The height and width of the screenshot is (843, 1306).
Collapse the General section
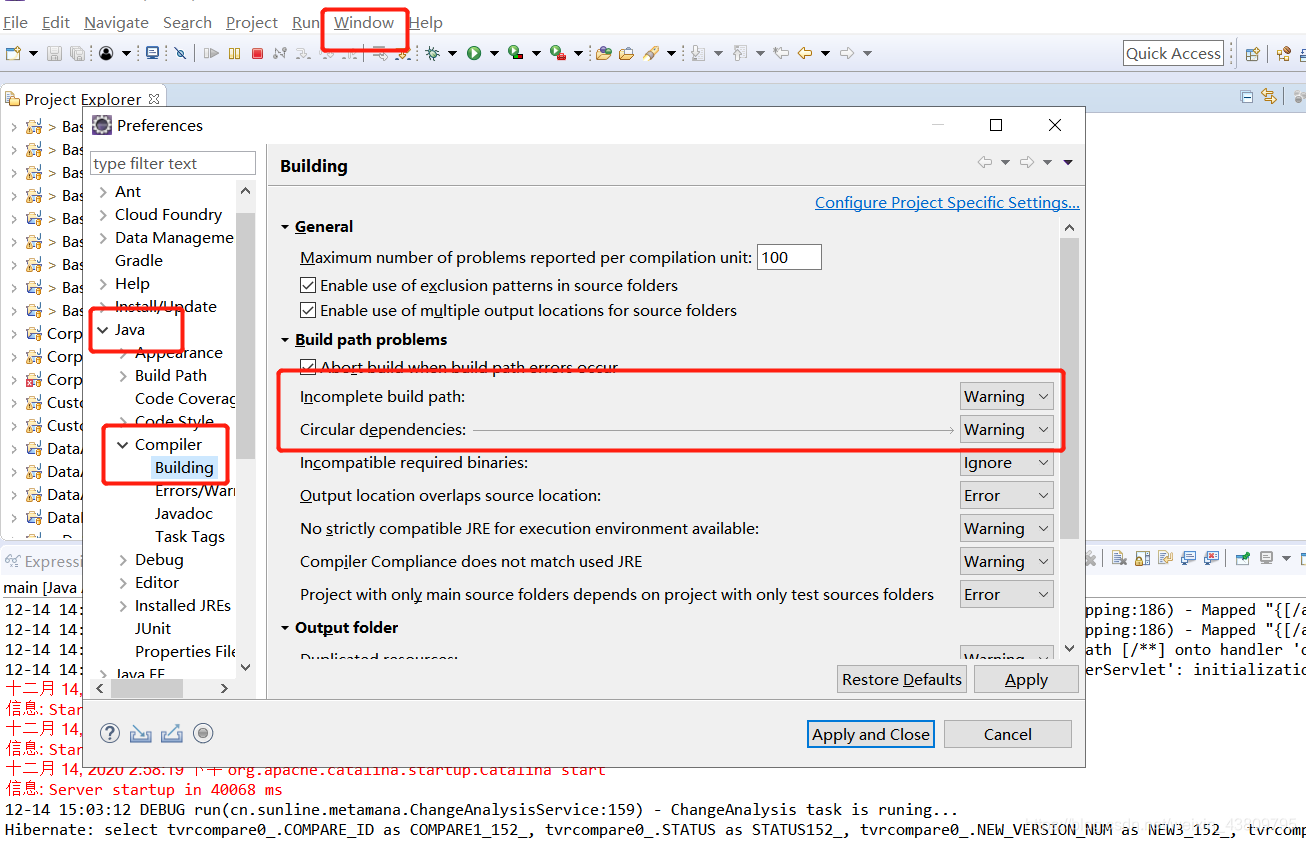point(285,227)
